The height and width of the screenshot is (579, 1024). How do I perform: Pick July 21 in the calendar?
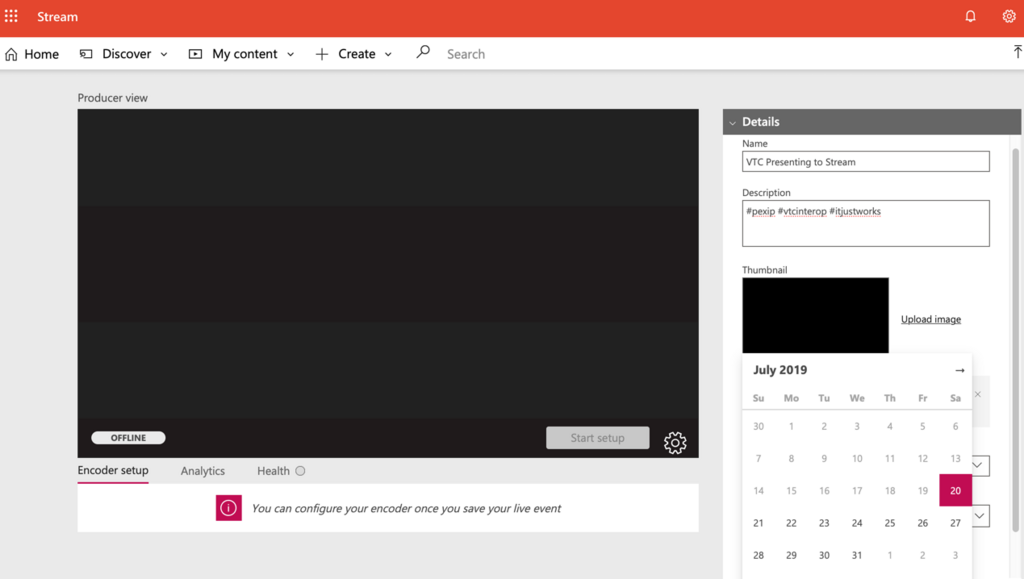(758, 523)
